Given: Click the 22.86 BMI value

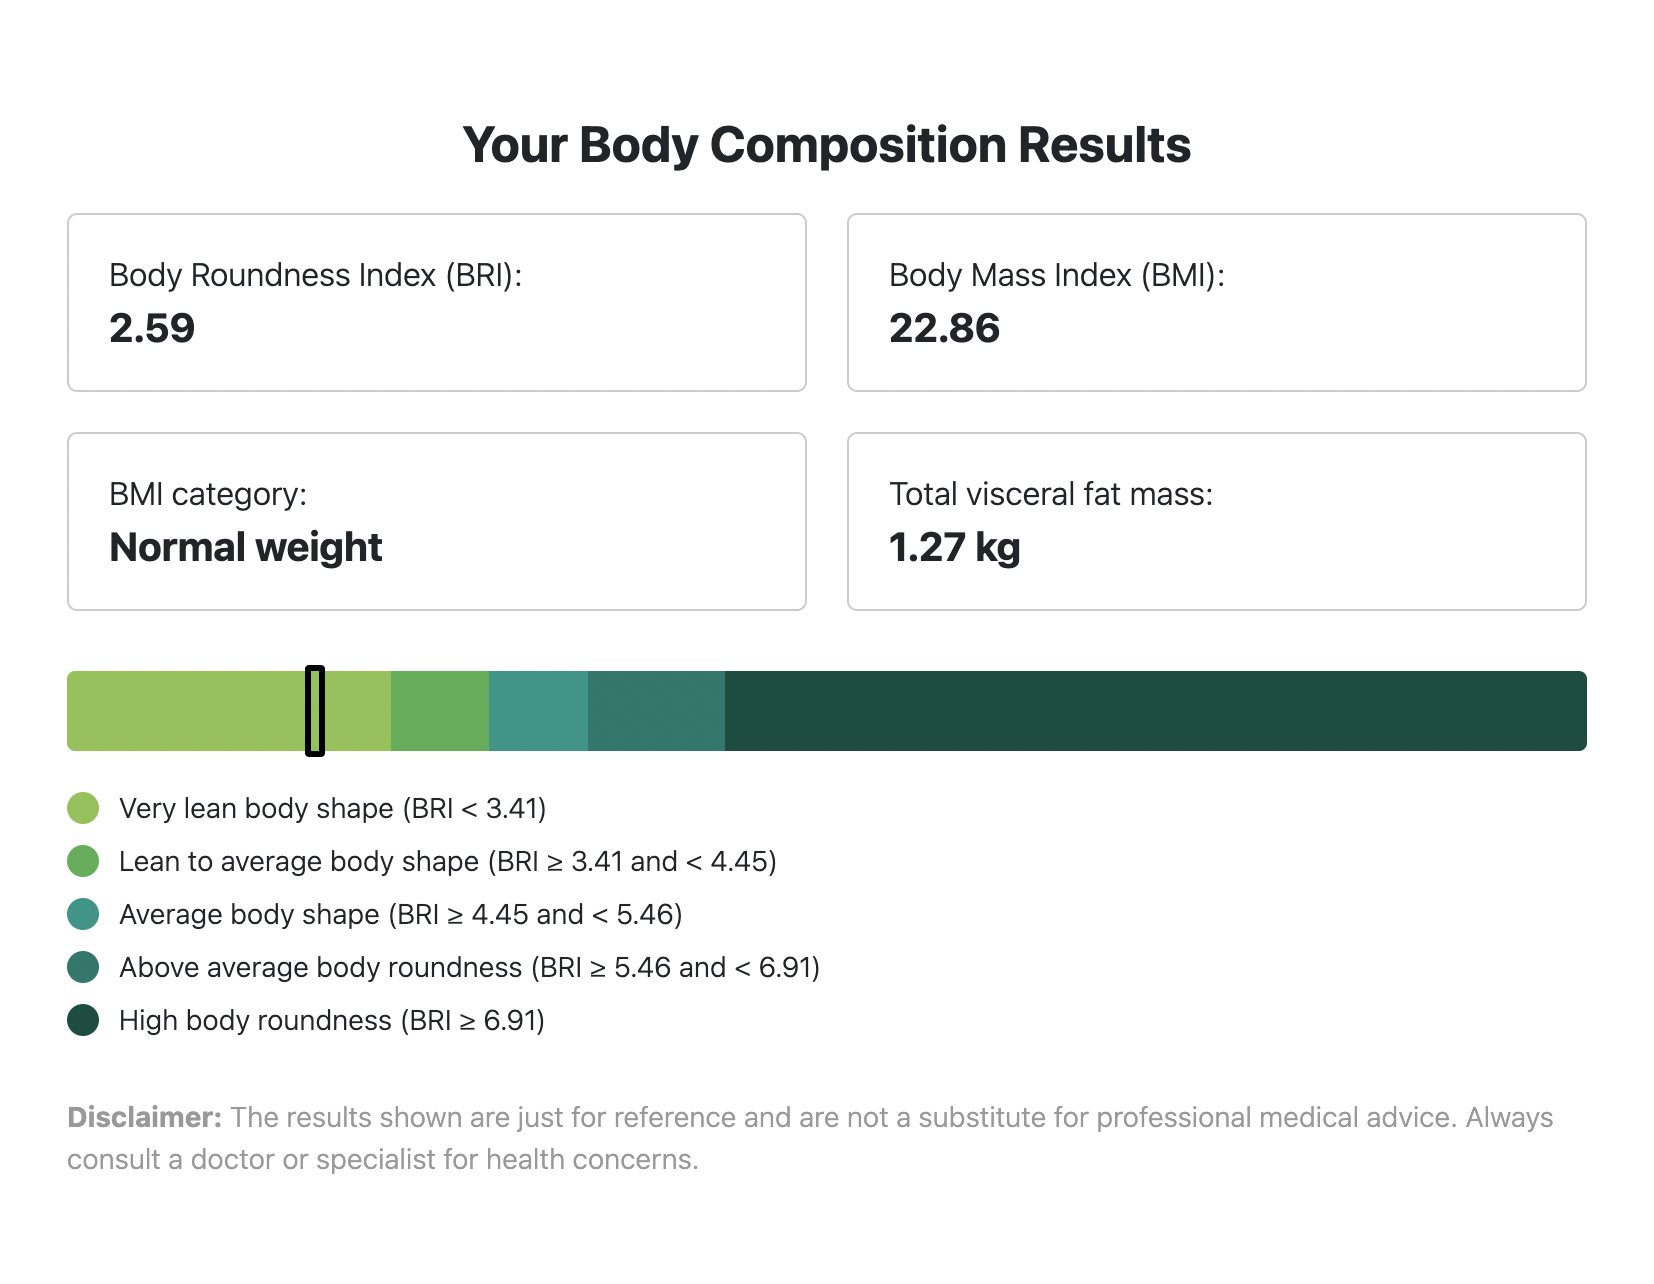Looking at the screenshot, I should point(945,328).
